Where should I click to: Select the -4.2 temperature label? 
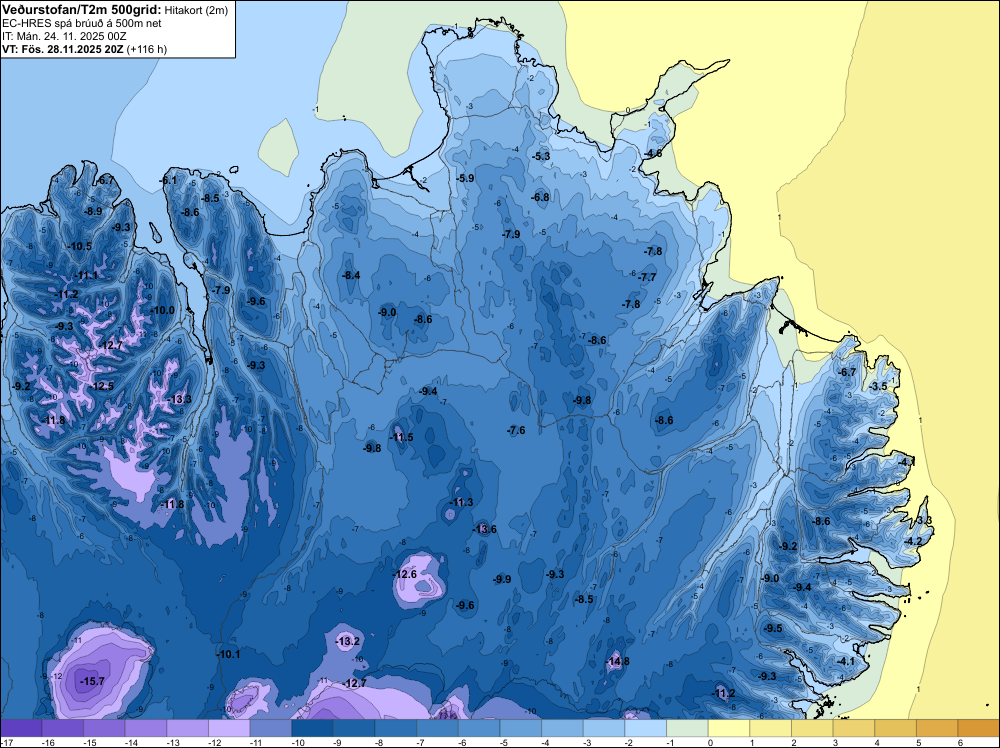913,541
